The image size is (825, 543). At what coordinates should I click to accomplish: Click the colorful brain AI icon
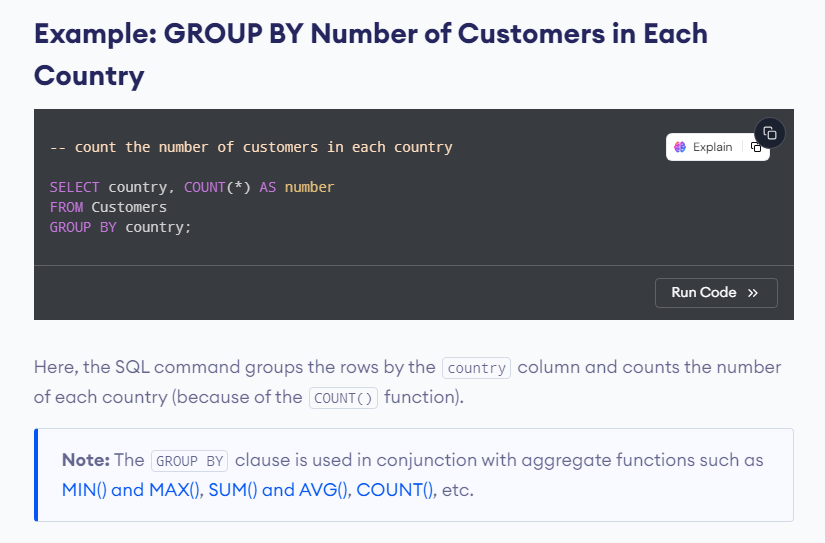coord(680,147)
